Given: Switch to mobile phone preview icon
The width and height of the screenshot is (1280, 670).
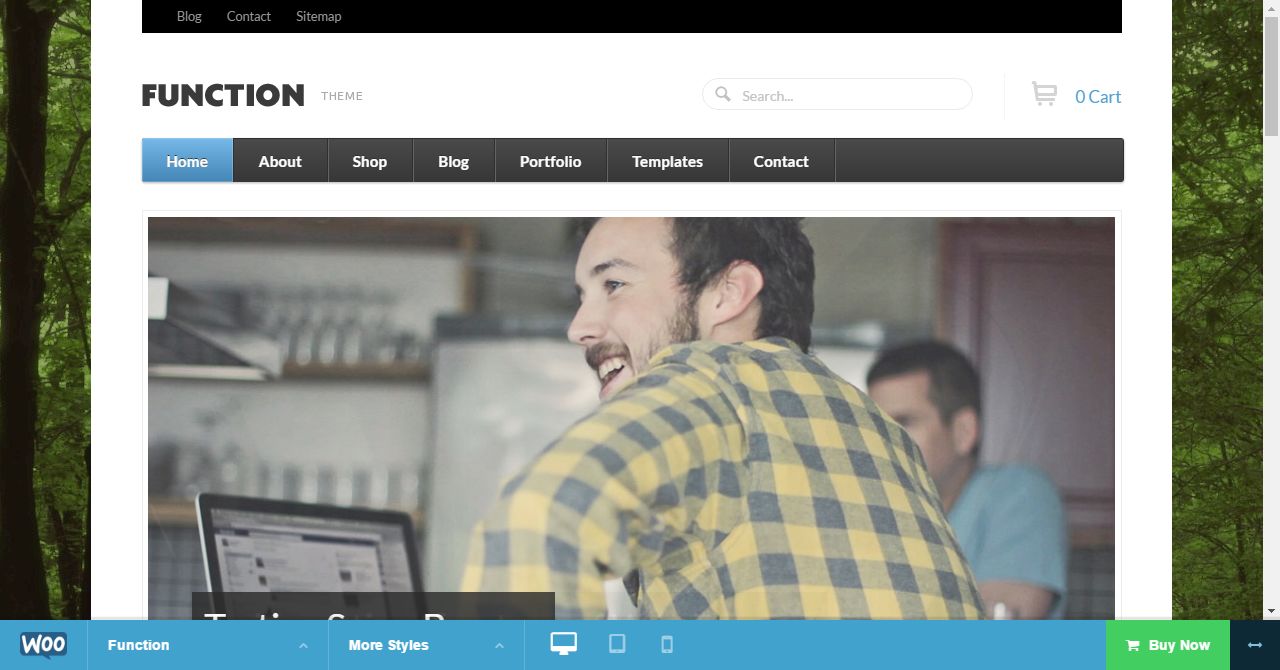Looking at the screenshot, I should (667, 645).
